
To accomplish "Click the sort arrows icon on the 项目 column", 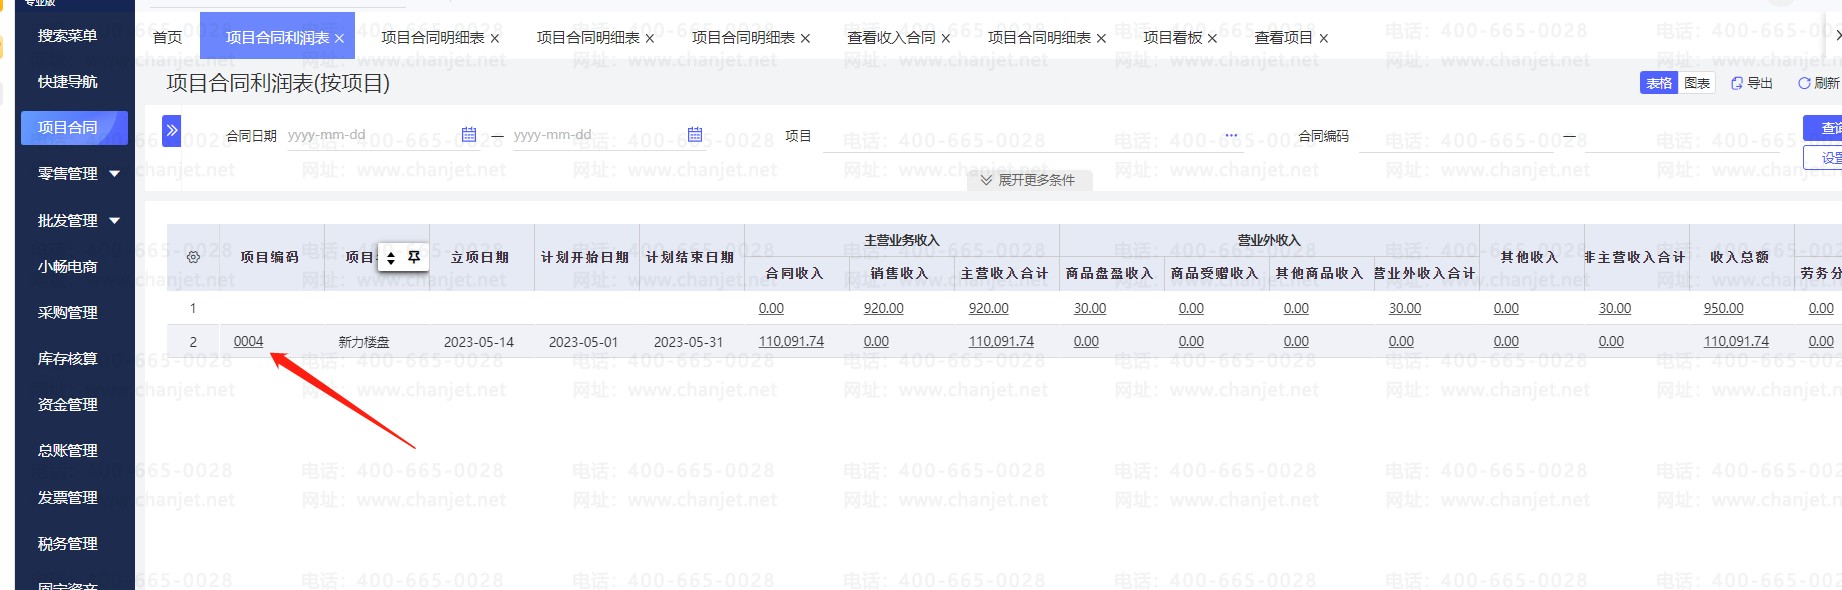I will click(x=391, y=258).
